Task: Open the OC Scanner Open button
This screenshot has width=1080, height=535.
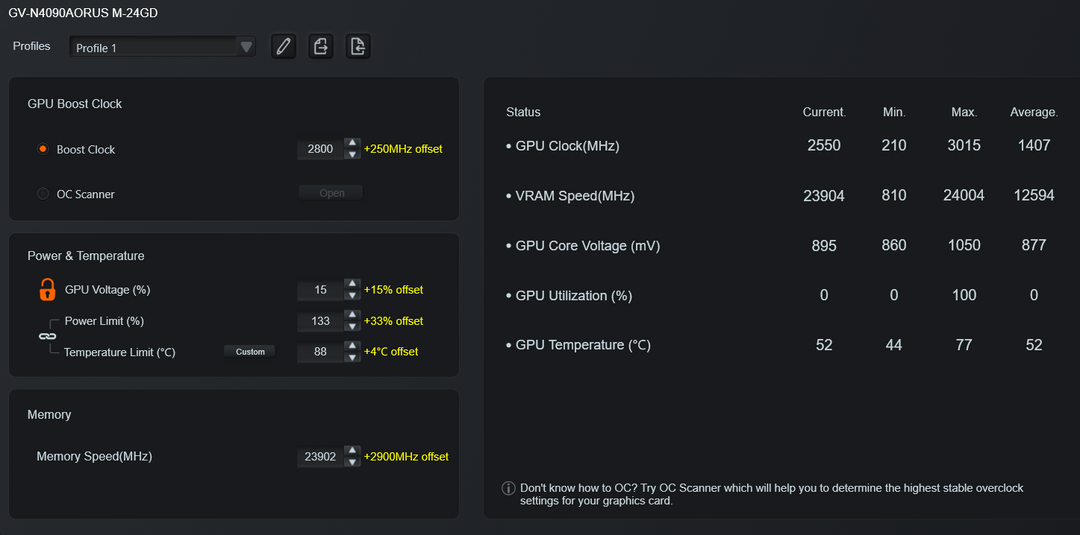Action: (x=331, y=193)
